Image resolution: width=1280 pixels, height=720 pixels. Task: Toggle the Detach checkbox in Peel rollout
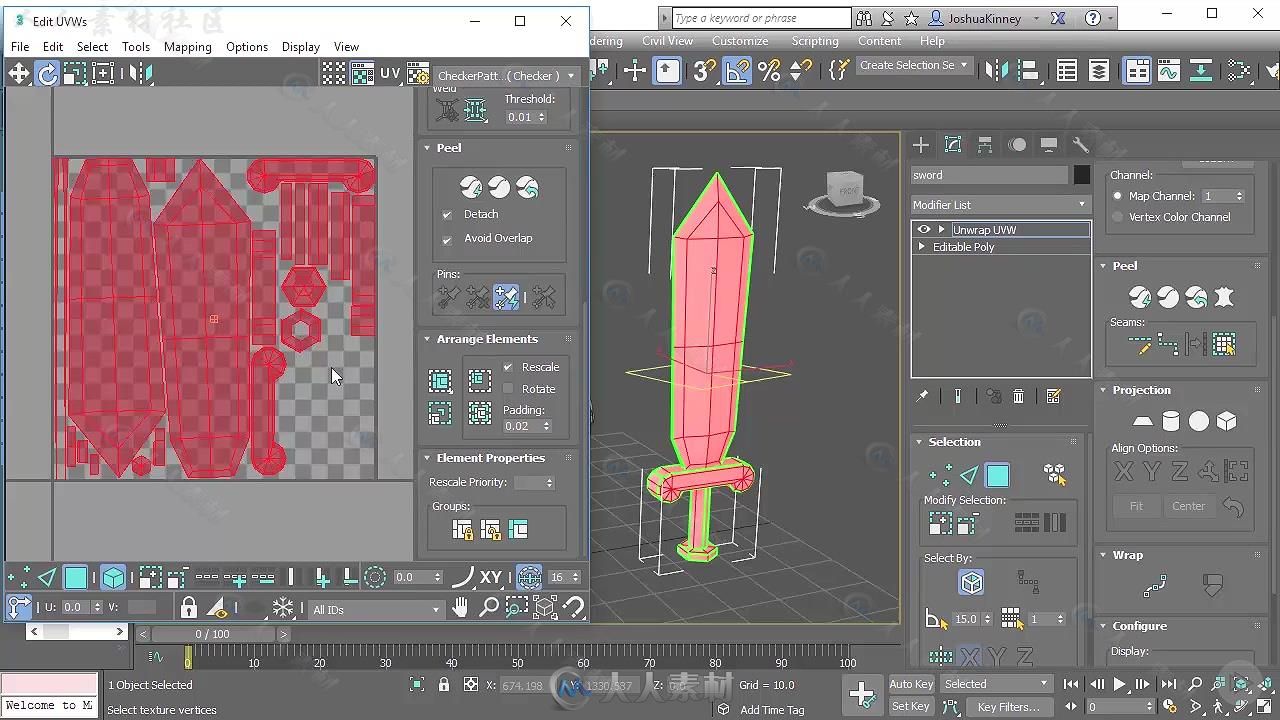[447, 214]
